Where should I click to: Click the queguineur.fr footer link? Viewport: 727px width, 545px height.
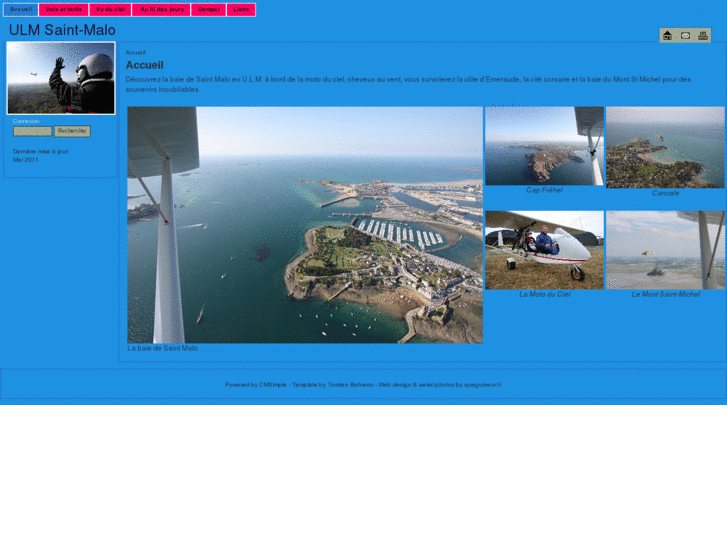tap(483, 385)
